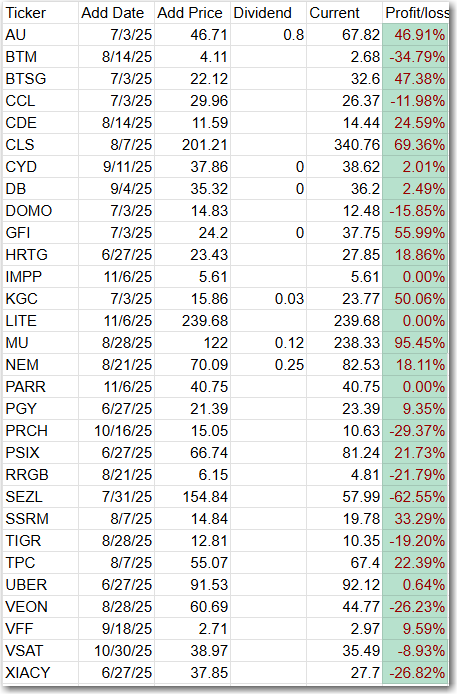Click the Dividend header cell
Viewport: 457px width, 694px height.
pyautogui.click(x=269, y=13)
